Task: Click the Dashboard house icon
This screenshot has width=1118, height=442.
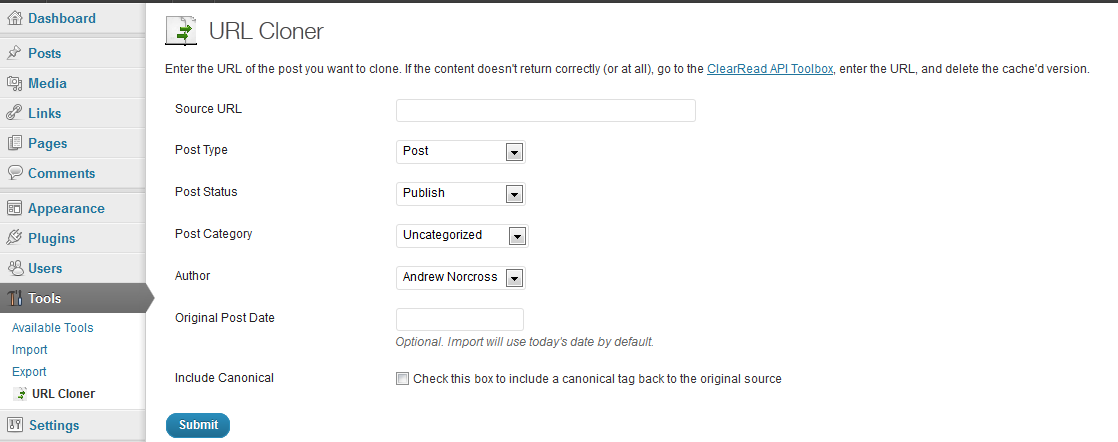Action: [14, 18]
